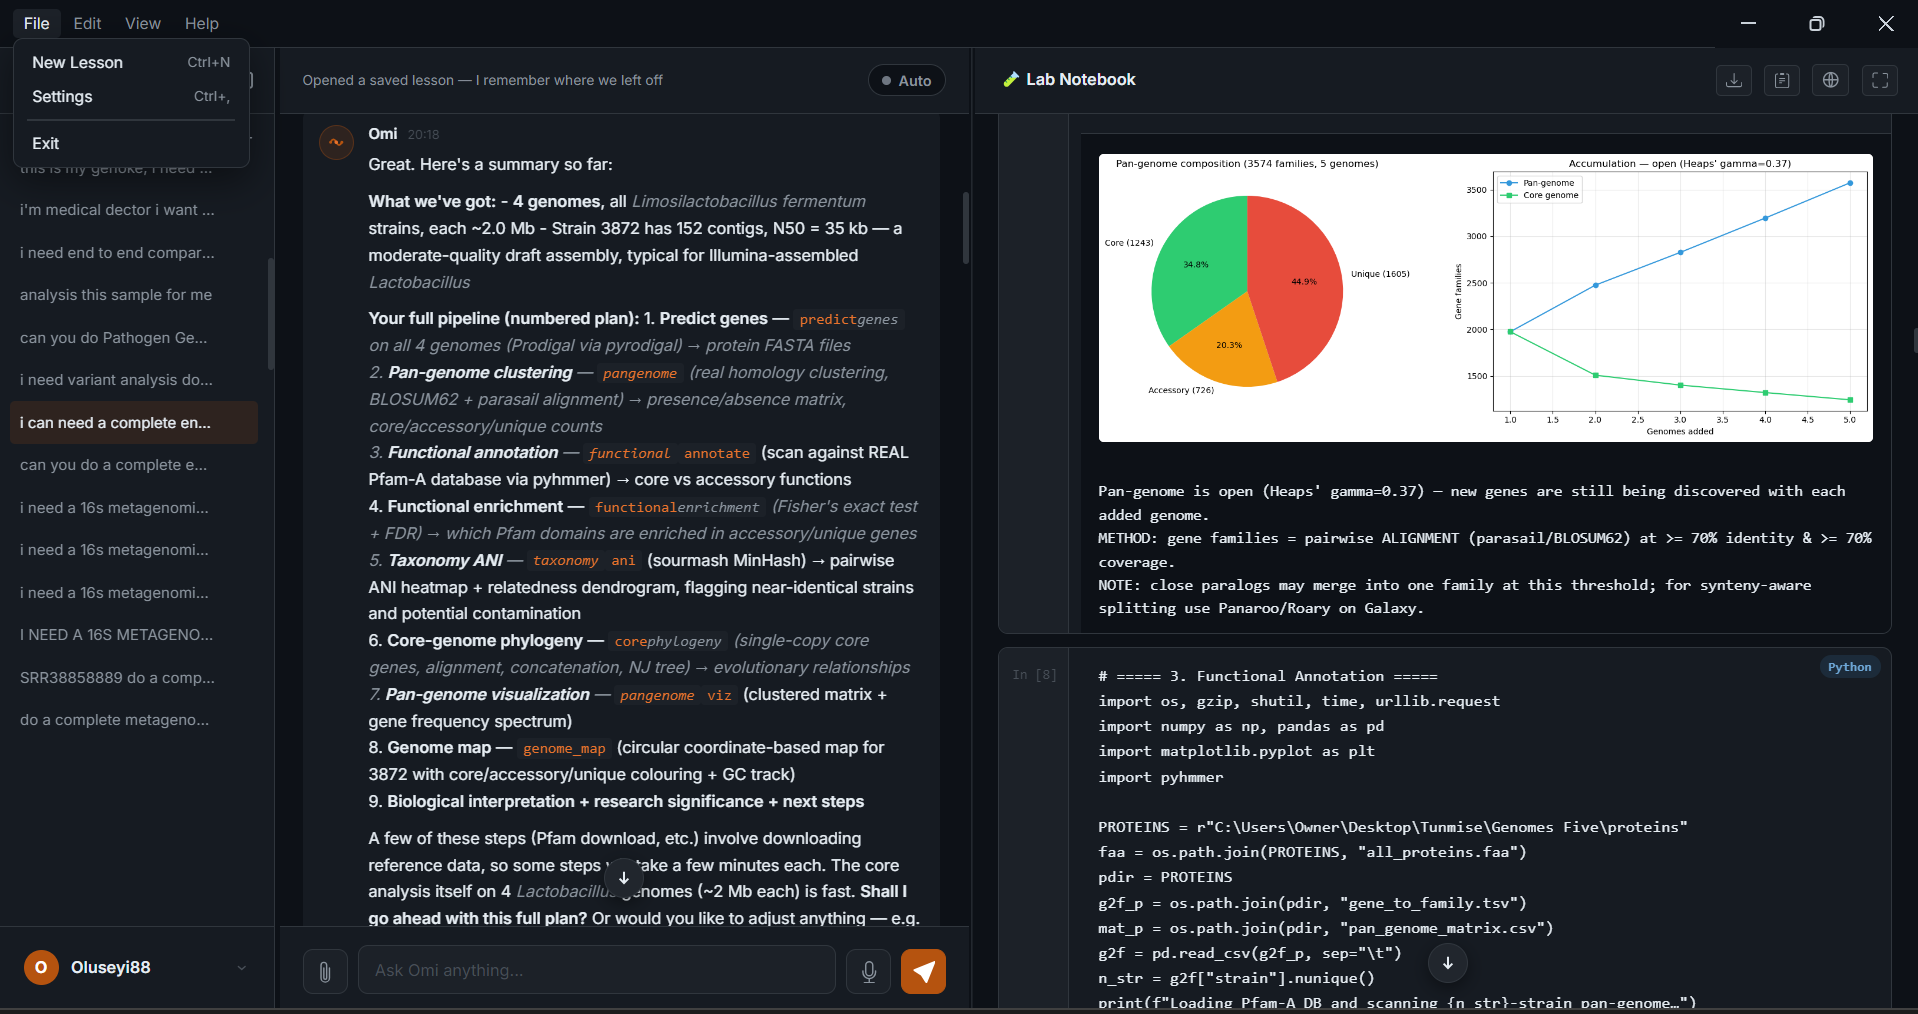Click the globe icon in Lab Notebook
Viewport: 1918px width, 1014px height.
tap(1831, 80)
